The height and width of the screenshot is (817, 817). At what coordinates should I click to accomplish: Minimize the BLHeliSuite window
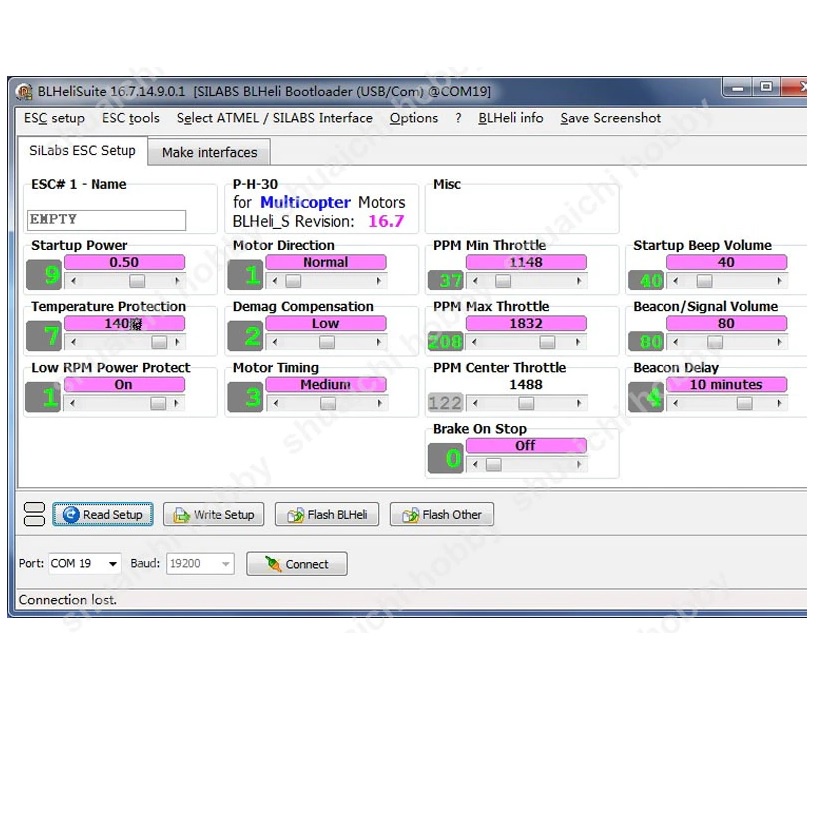click(x=737, y=87)
